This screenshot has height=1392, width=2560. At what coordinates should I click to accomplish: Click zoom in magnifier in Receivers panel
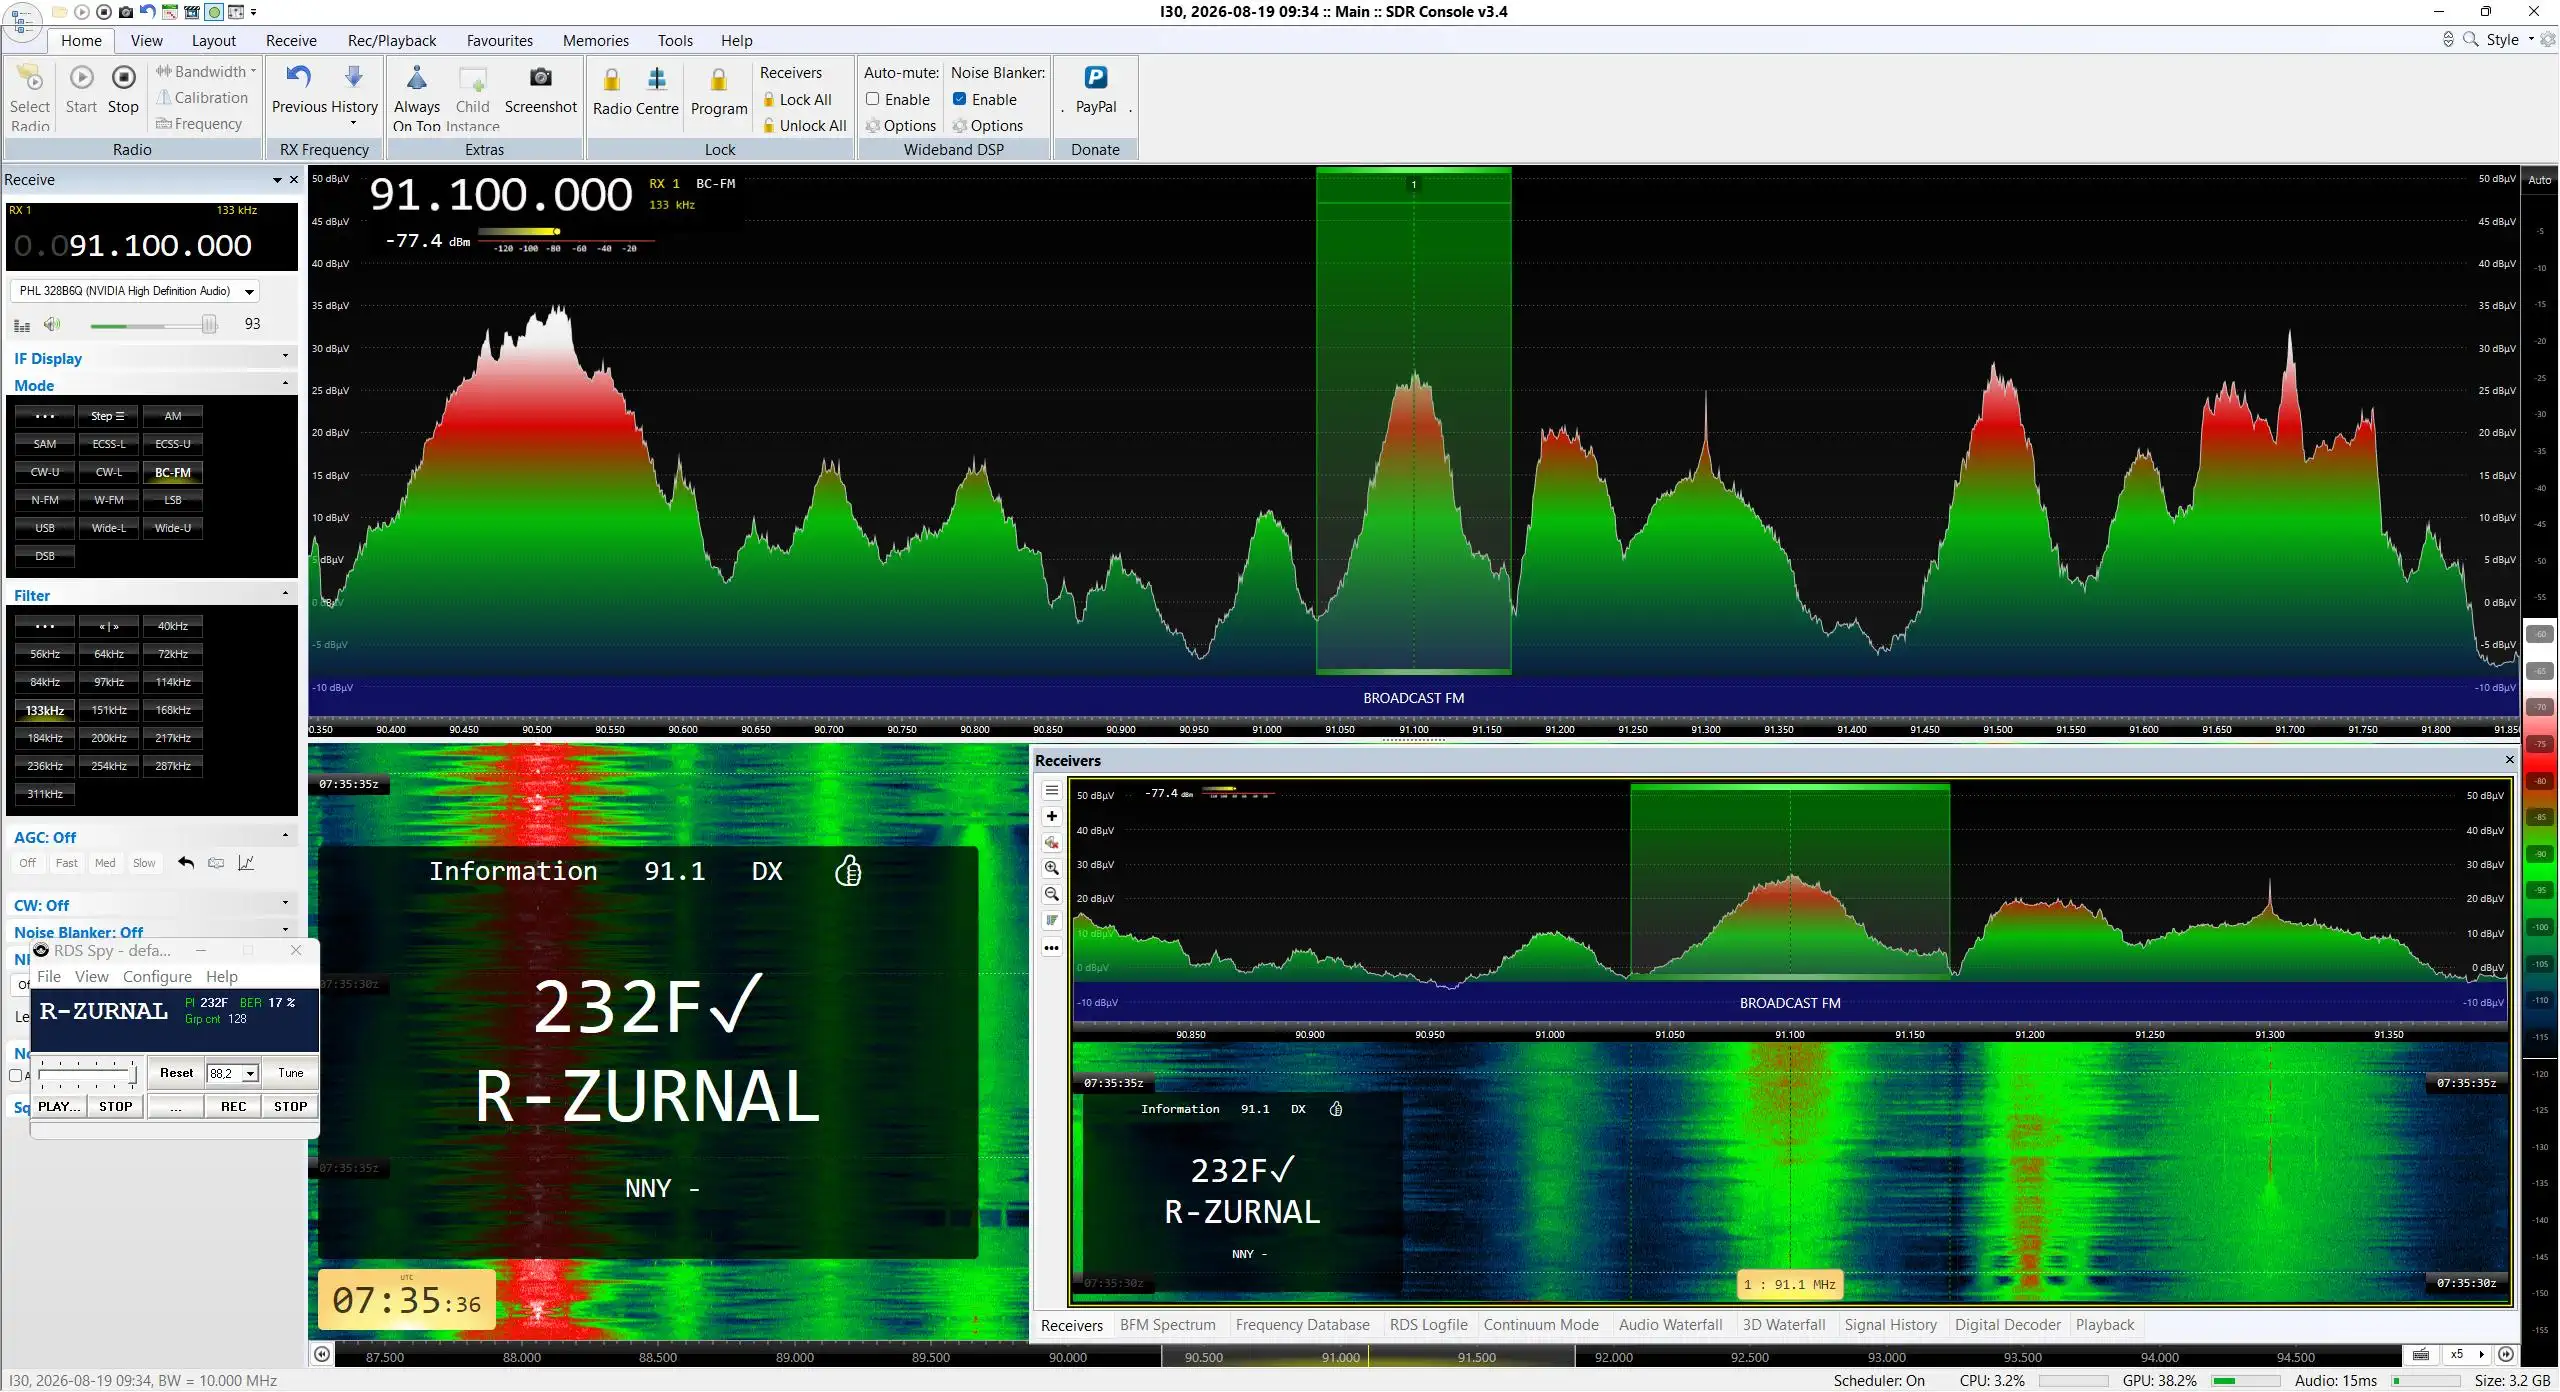1051,868
